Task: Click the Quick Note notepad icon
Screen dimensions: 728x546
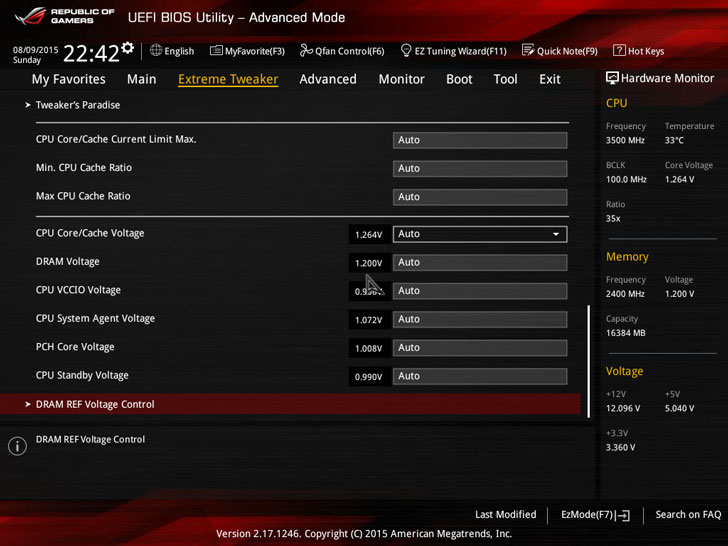Action: [x=528, y=50]
